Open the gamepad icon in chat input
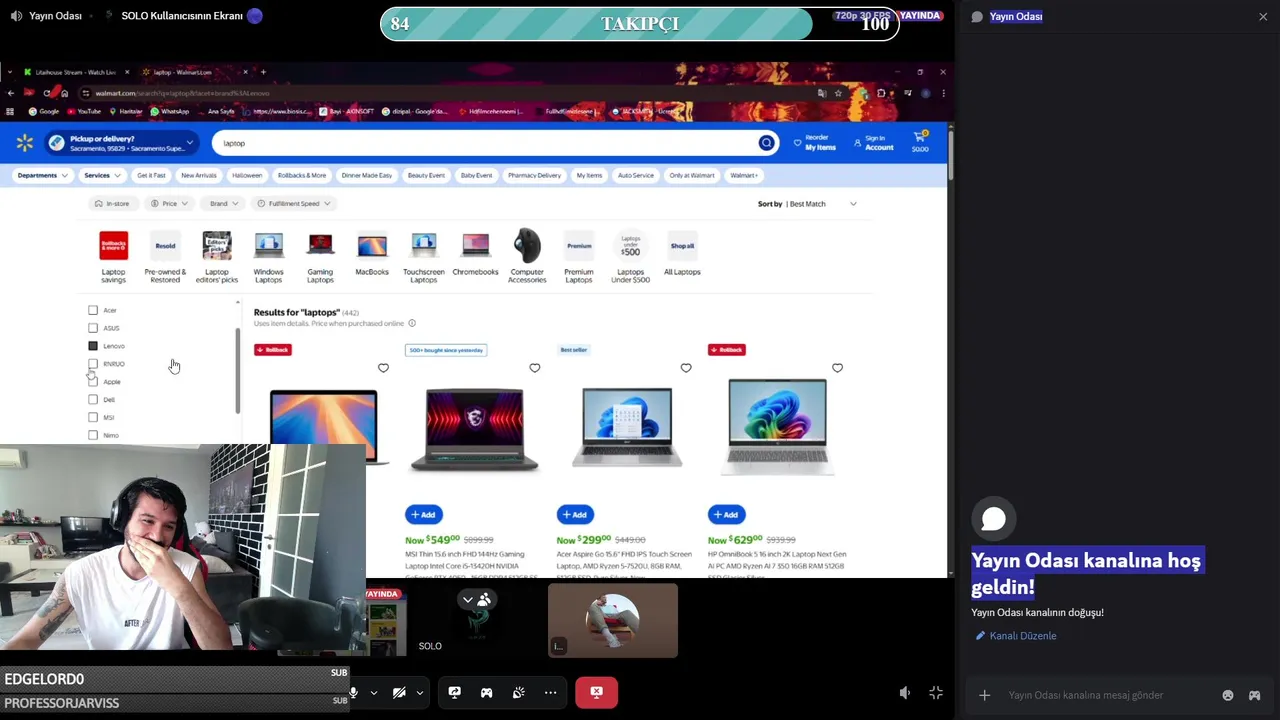The image size is (1280, 720). pos(1254,695)
